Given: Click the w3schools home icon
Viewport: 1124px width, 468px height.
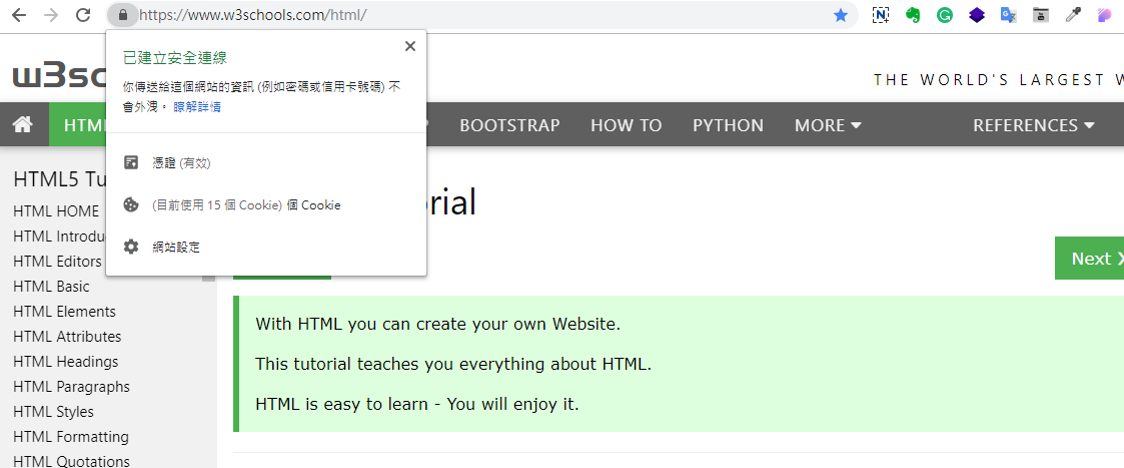Looking at the screenshot, I should (x=23, y=125).
